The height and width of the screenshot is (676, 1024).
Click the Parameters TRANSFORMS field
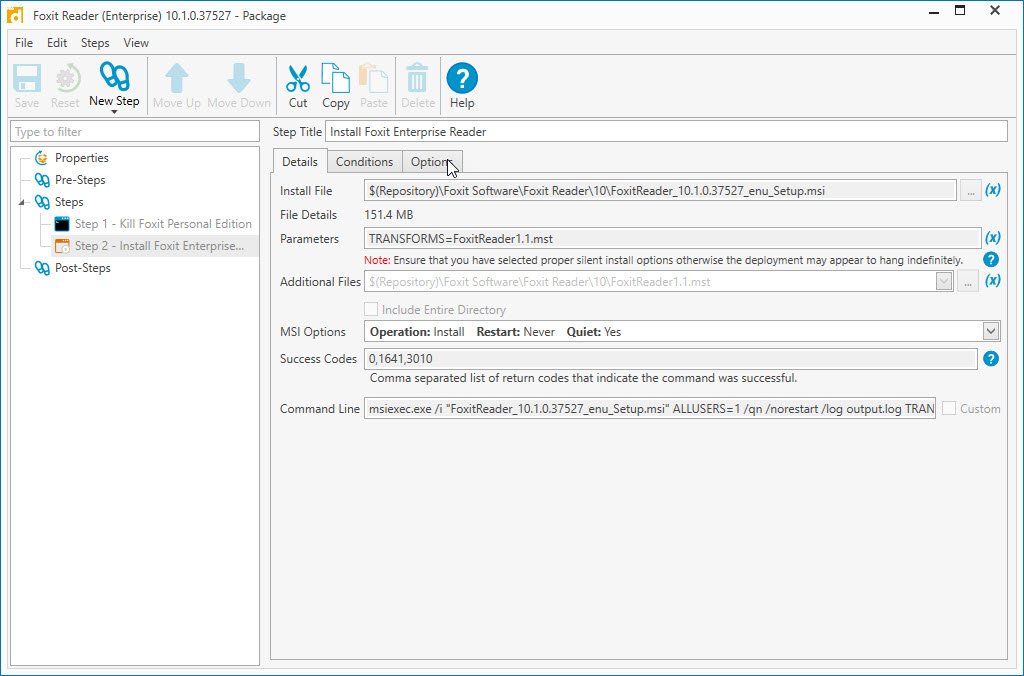tap(673, 238)
